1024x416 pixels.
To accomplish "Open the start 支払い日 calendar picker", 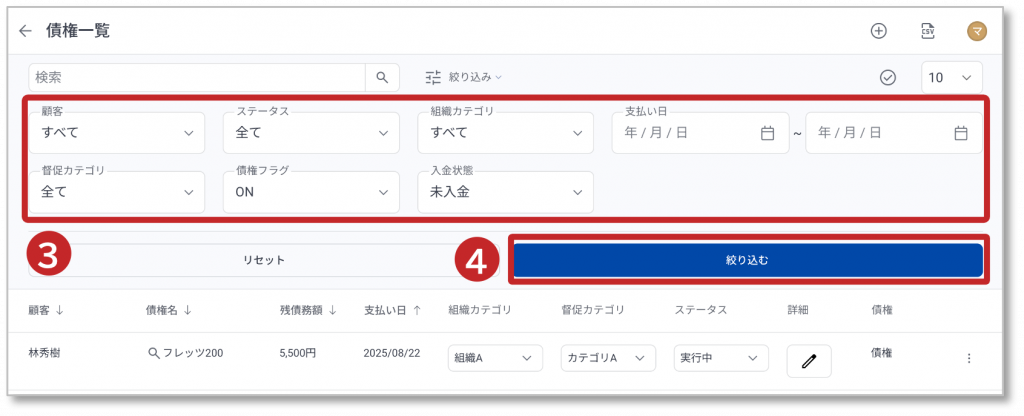I will (767, 133).
